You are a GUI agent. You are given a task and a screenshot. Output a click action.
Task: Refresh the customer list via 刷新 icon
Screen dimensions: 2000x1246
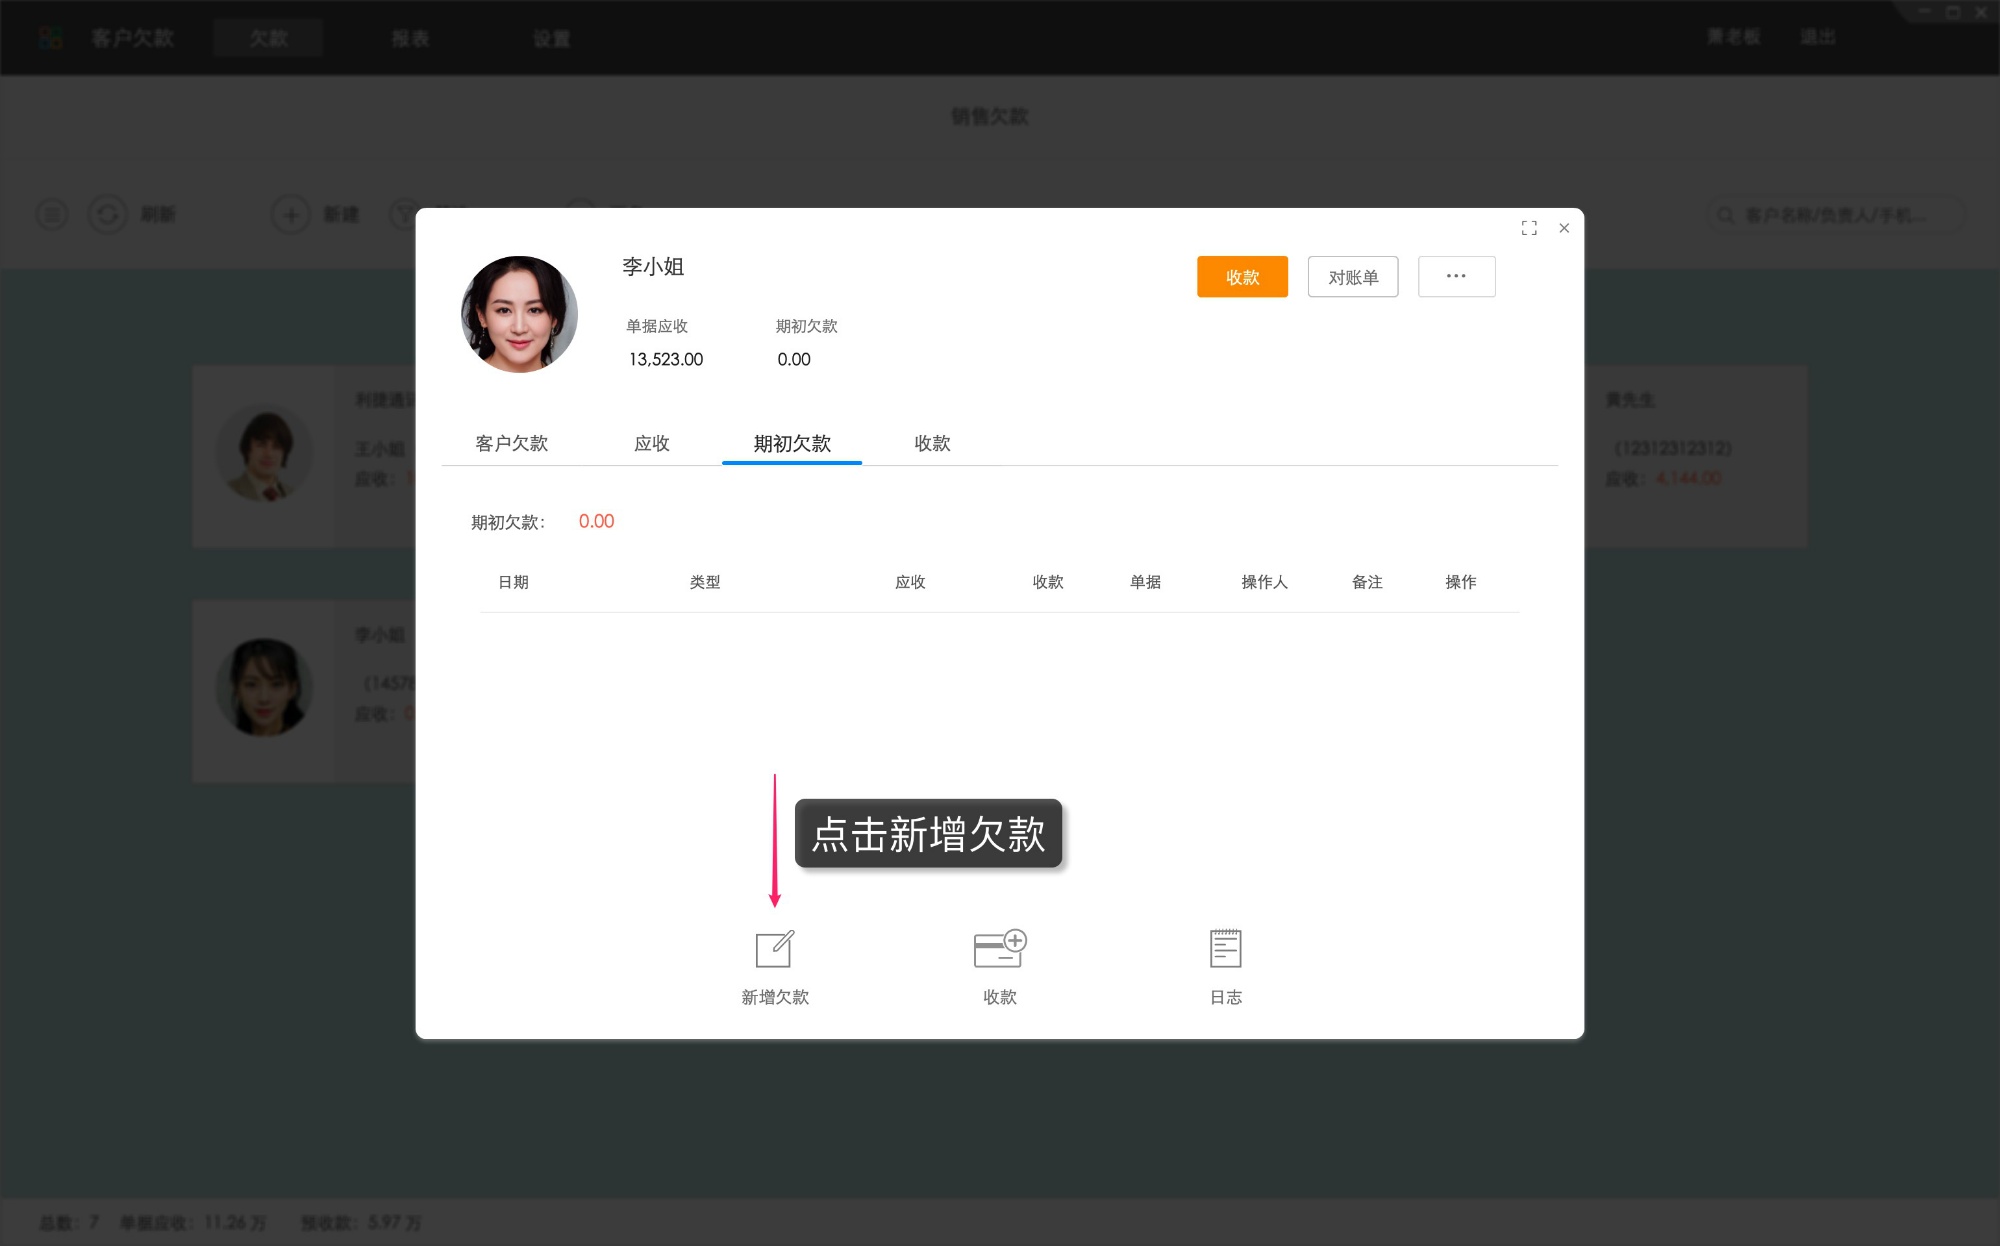108,214
